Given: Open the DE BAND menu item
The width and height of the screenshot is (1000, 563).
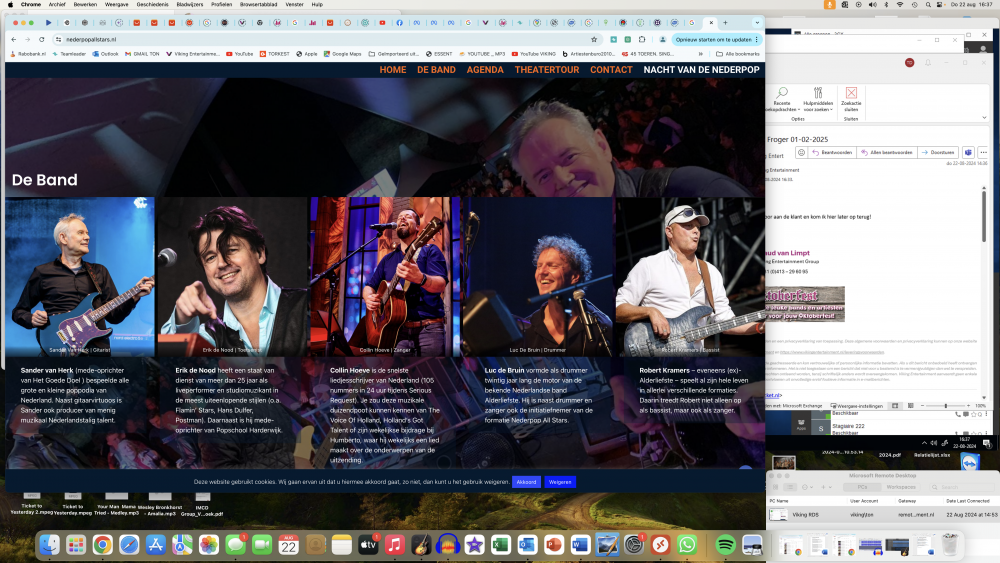Looking at the screenshot, I should pos(436,70).
